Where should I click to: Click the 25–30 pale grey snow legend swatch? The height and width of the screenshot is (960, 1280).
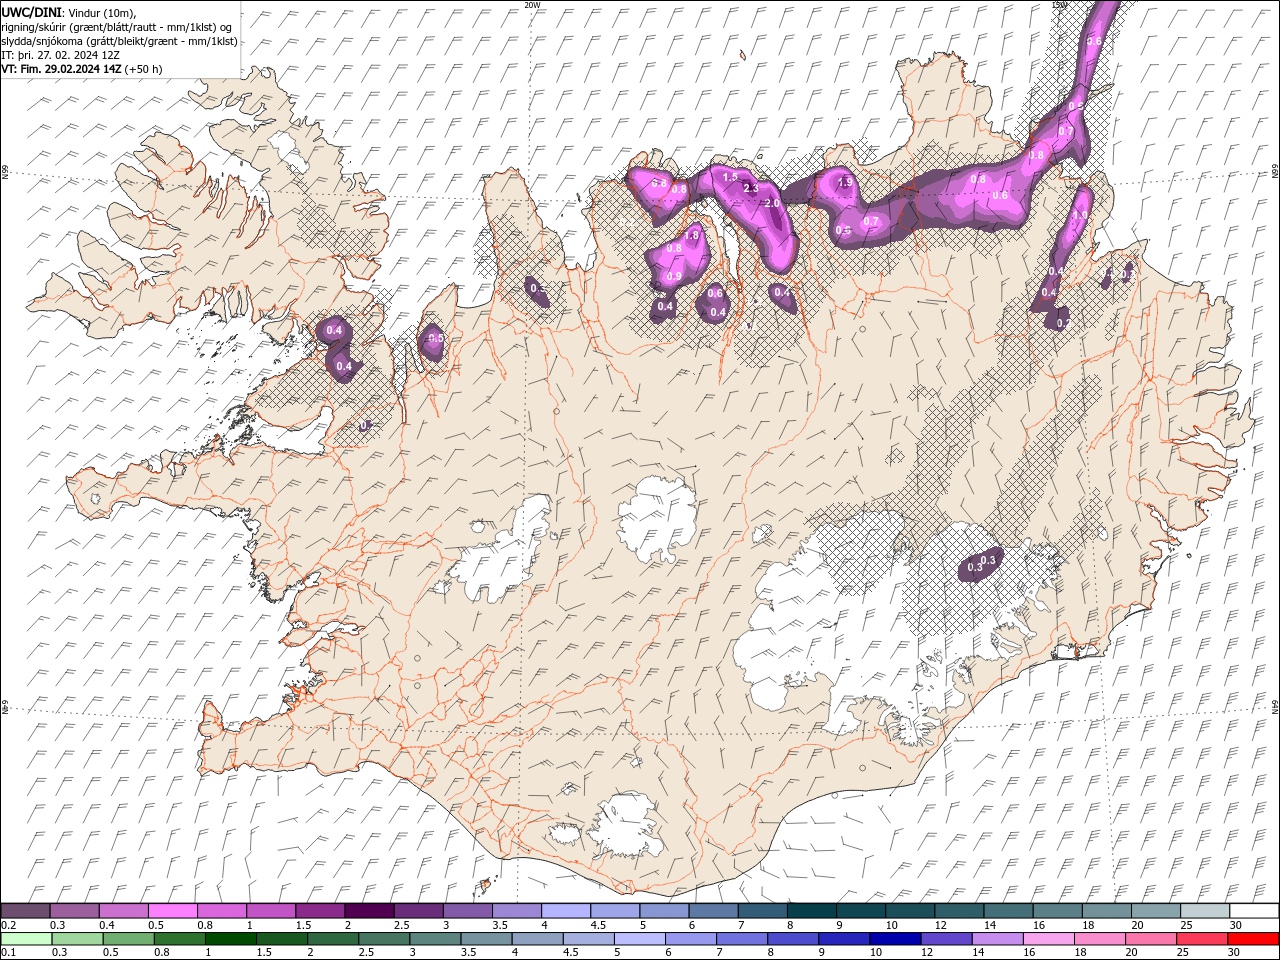1204,911
